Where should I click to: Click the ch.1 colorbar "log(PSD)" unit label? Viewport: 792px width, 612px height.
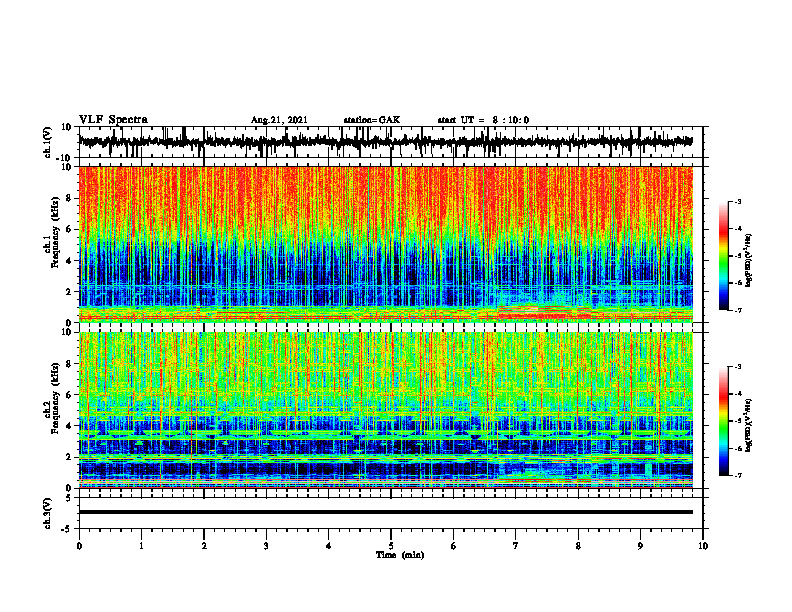tap(749, 261)
